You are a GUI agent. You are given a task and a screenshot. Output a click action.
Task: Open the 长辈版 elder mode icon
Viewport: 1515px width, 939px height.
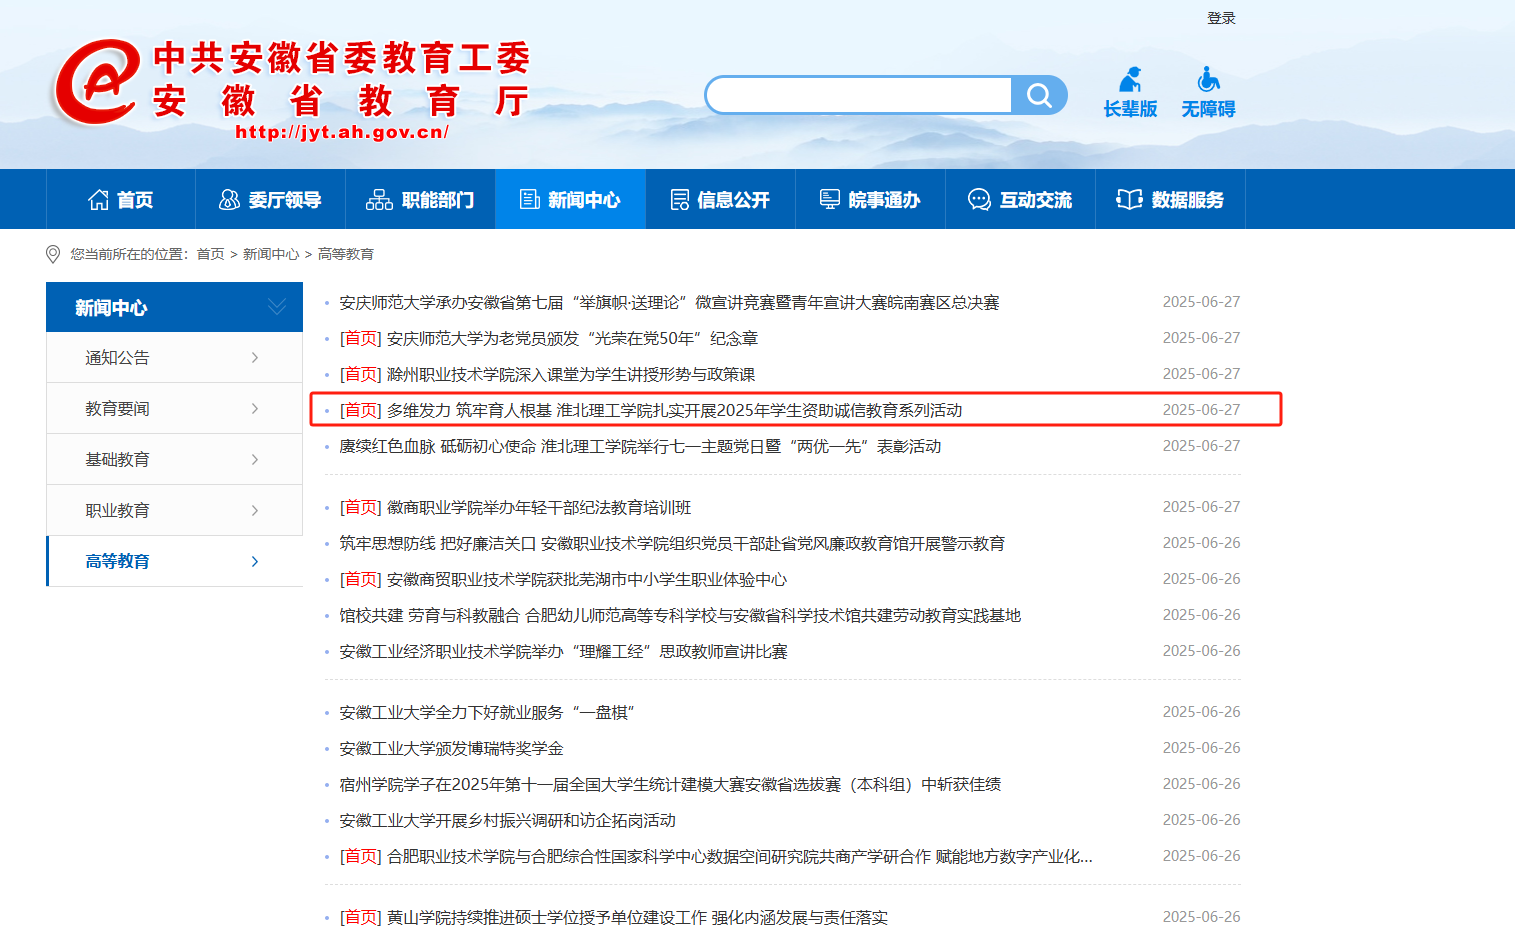click(x=1130, y=80)
